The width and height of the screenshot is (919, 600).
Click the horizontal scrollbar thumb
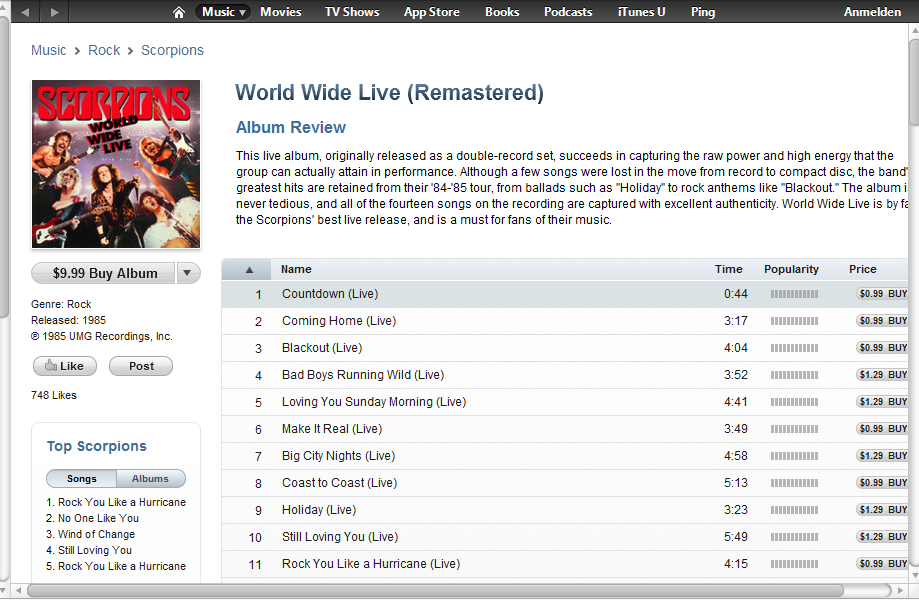(x=435, y=589)
